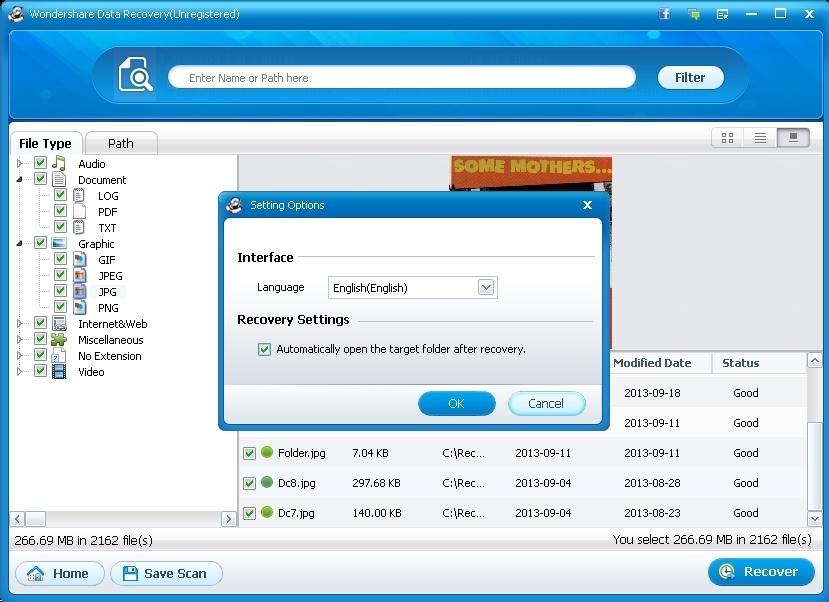Image resolution: width=829 pixels, height=602 pixels.
Task: Select the File Type tab
Action: 46,143
